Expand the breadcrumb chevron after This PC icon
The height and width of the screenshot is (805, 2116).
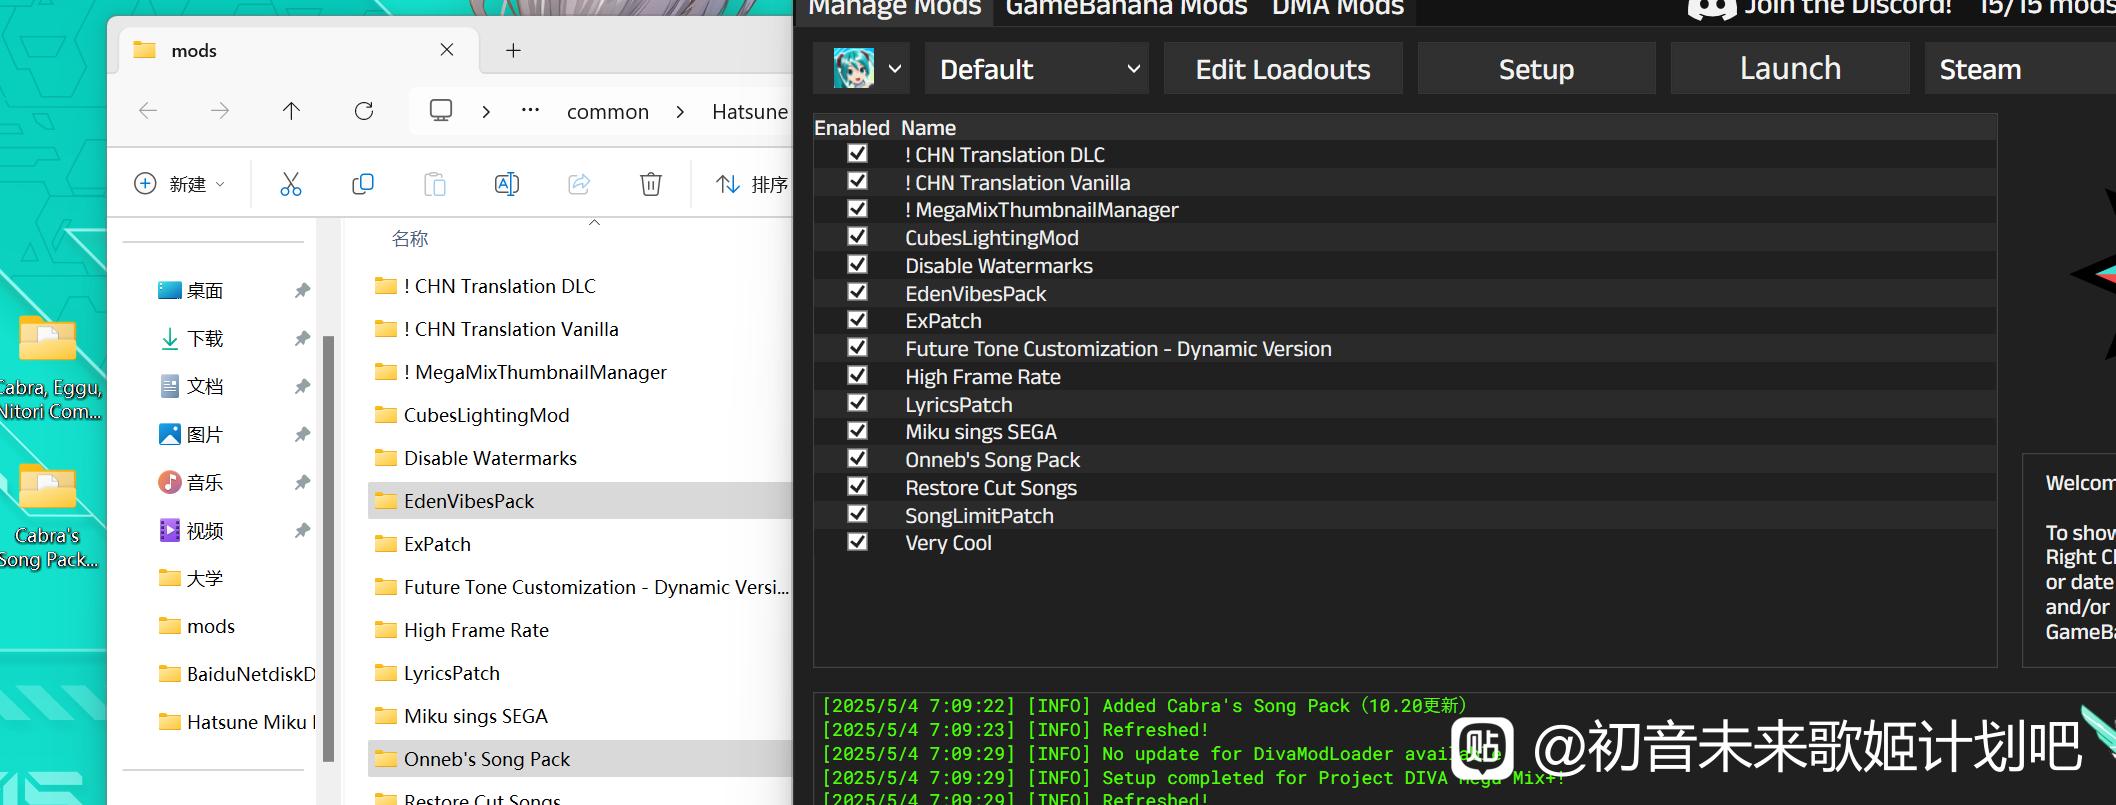point(486,111)
